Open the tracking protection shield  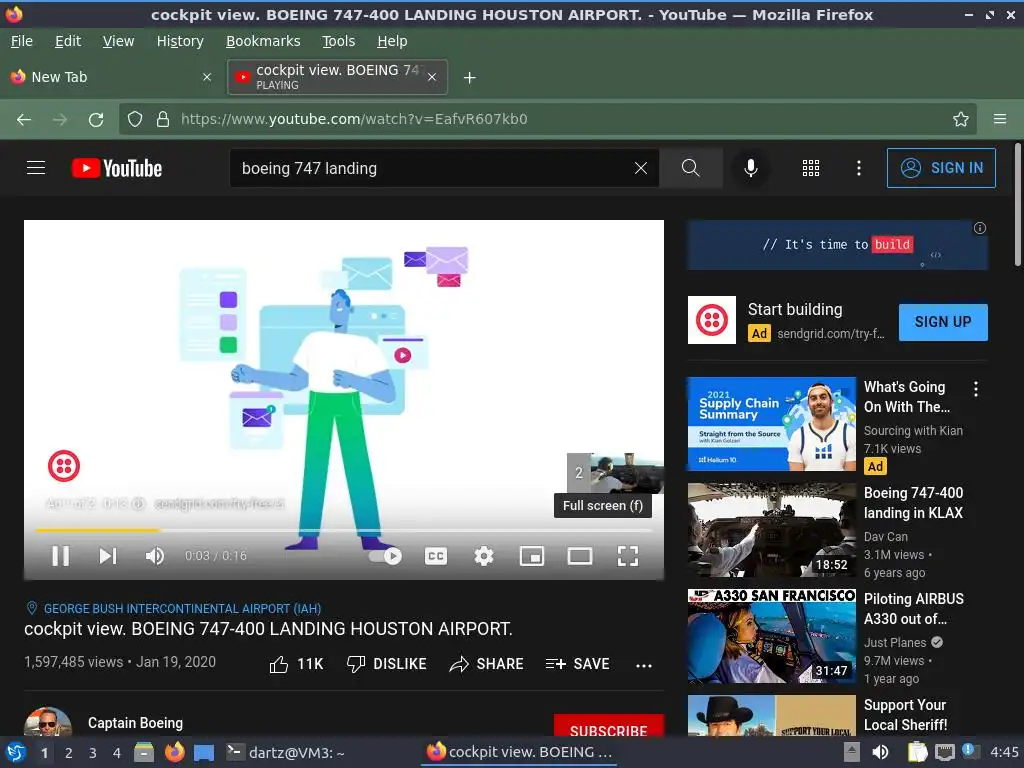(135, 120)
